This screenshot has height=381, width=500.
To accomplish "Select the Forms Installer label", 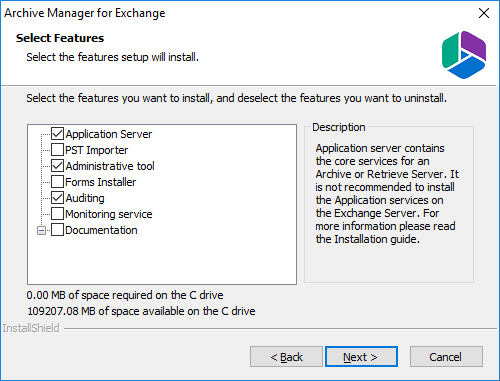I will pos(101,182).
